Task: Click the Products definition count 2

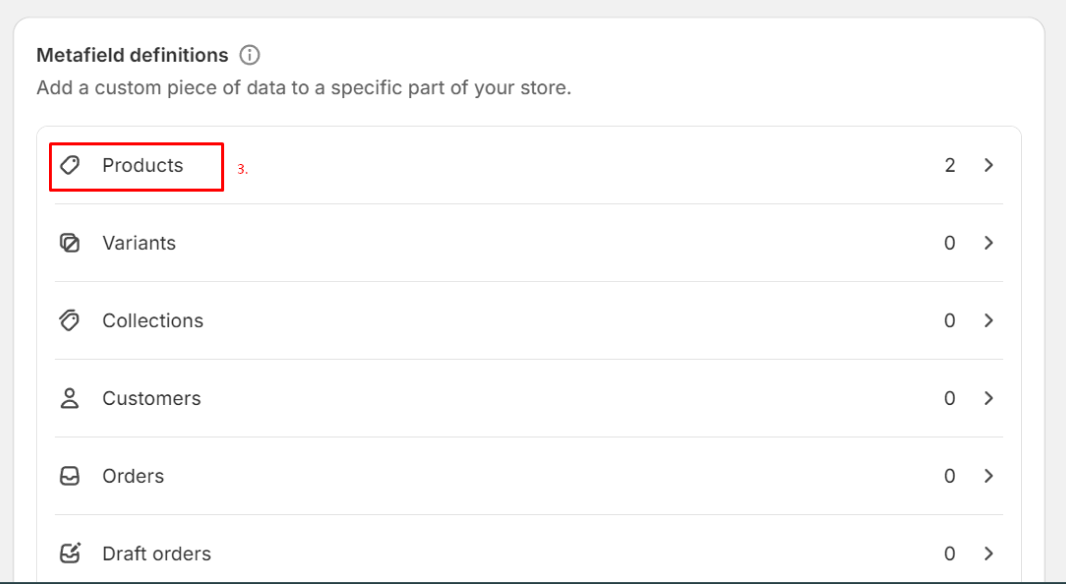Action: (950, 165)
